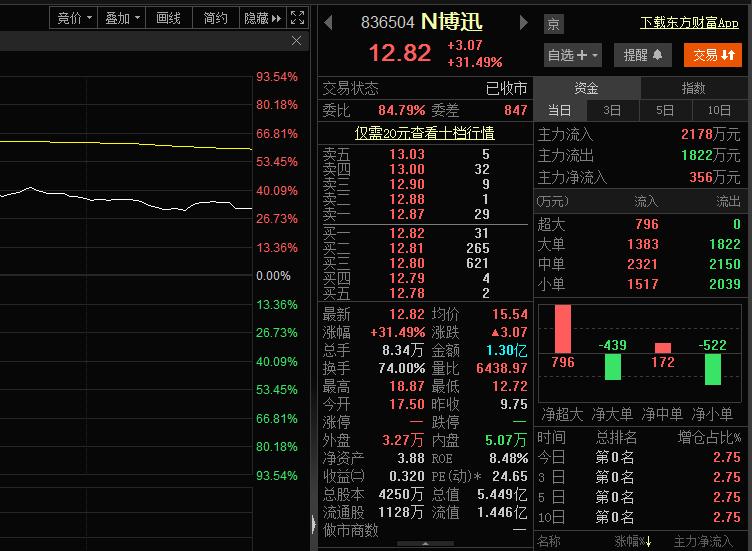Select the 3日 period tab

click(612, 111)
